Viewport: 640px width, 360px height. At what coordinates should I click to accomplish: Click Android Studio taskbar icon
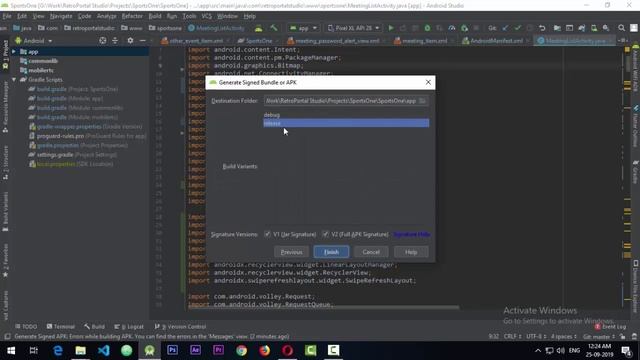(149, 350)
